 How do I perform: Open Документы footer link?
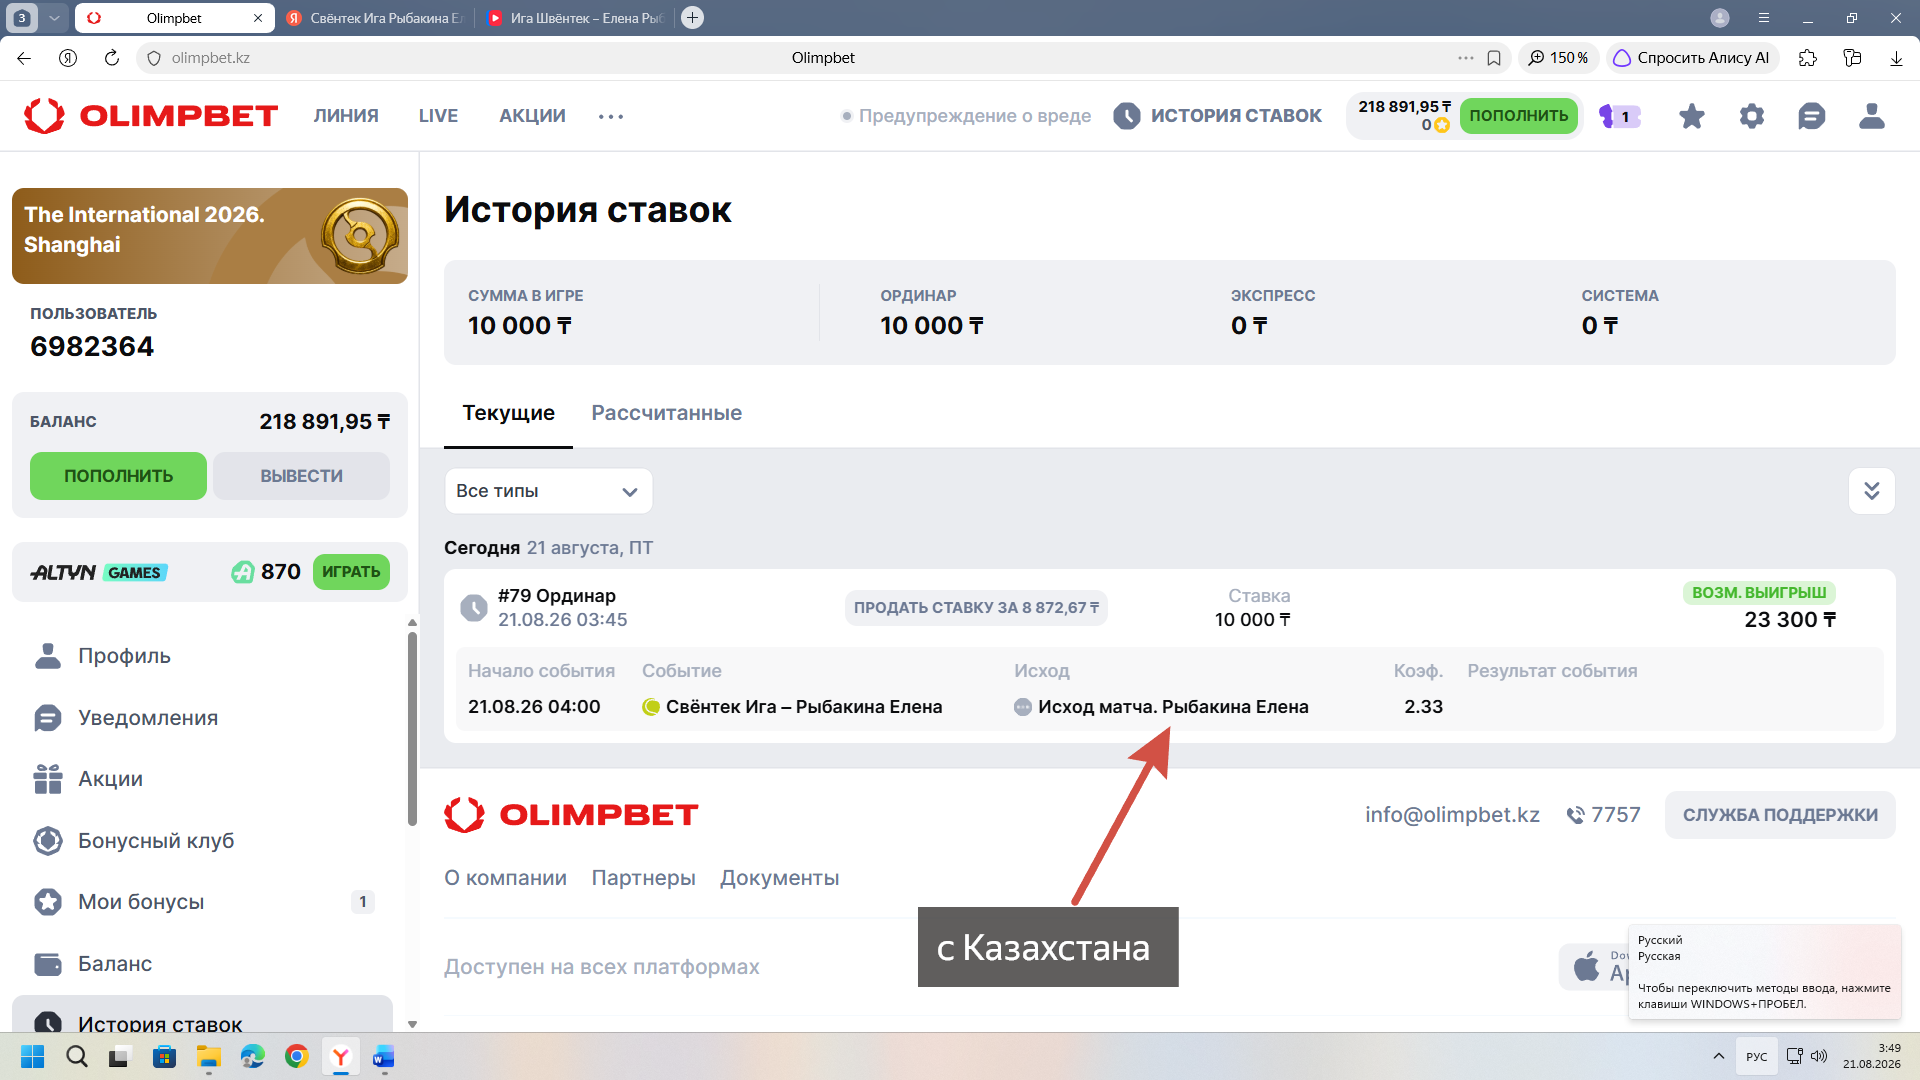pyautogui.click(x=779, y=878)
